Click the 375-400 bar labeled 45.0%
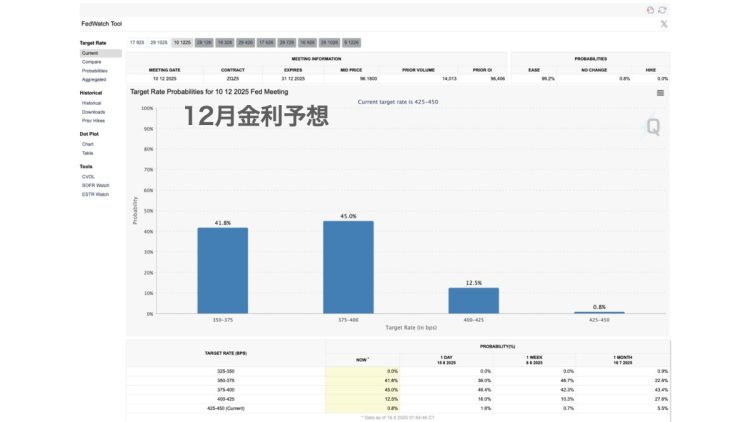The height and width of the screenshot is (422, 750). [x=348, y=267]
